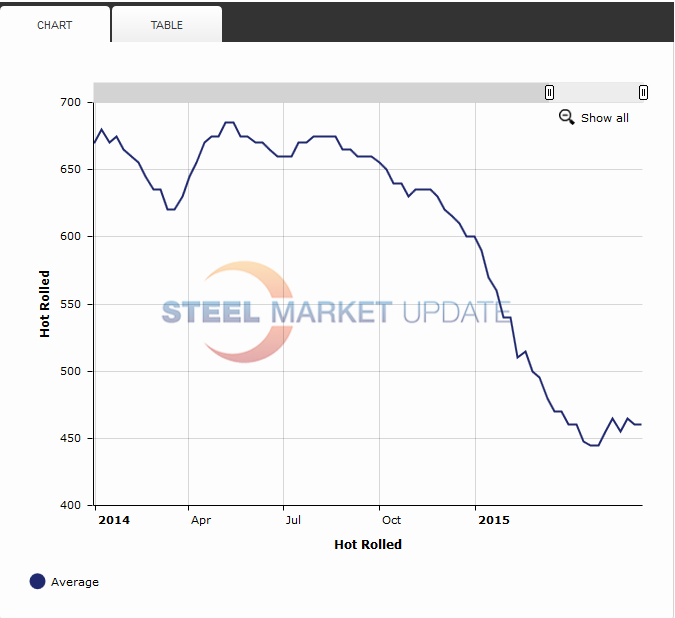Click the Steel Market Update watermark logo

pos(336,312)
